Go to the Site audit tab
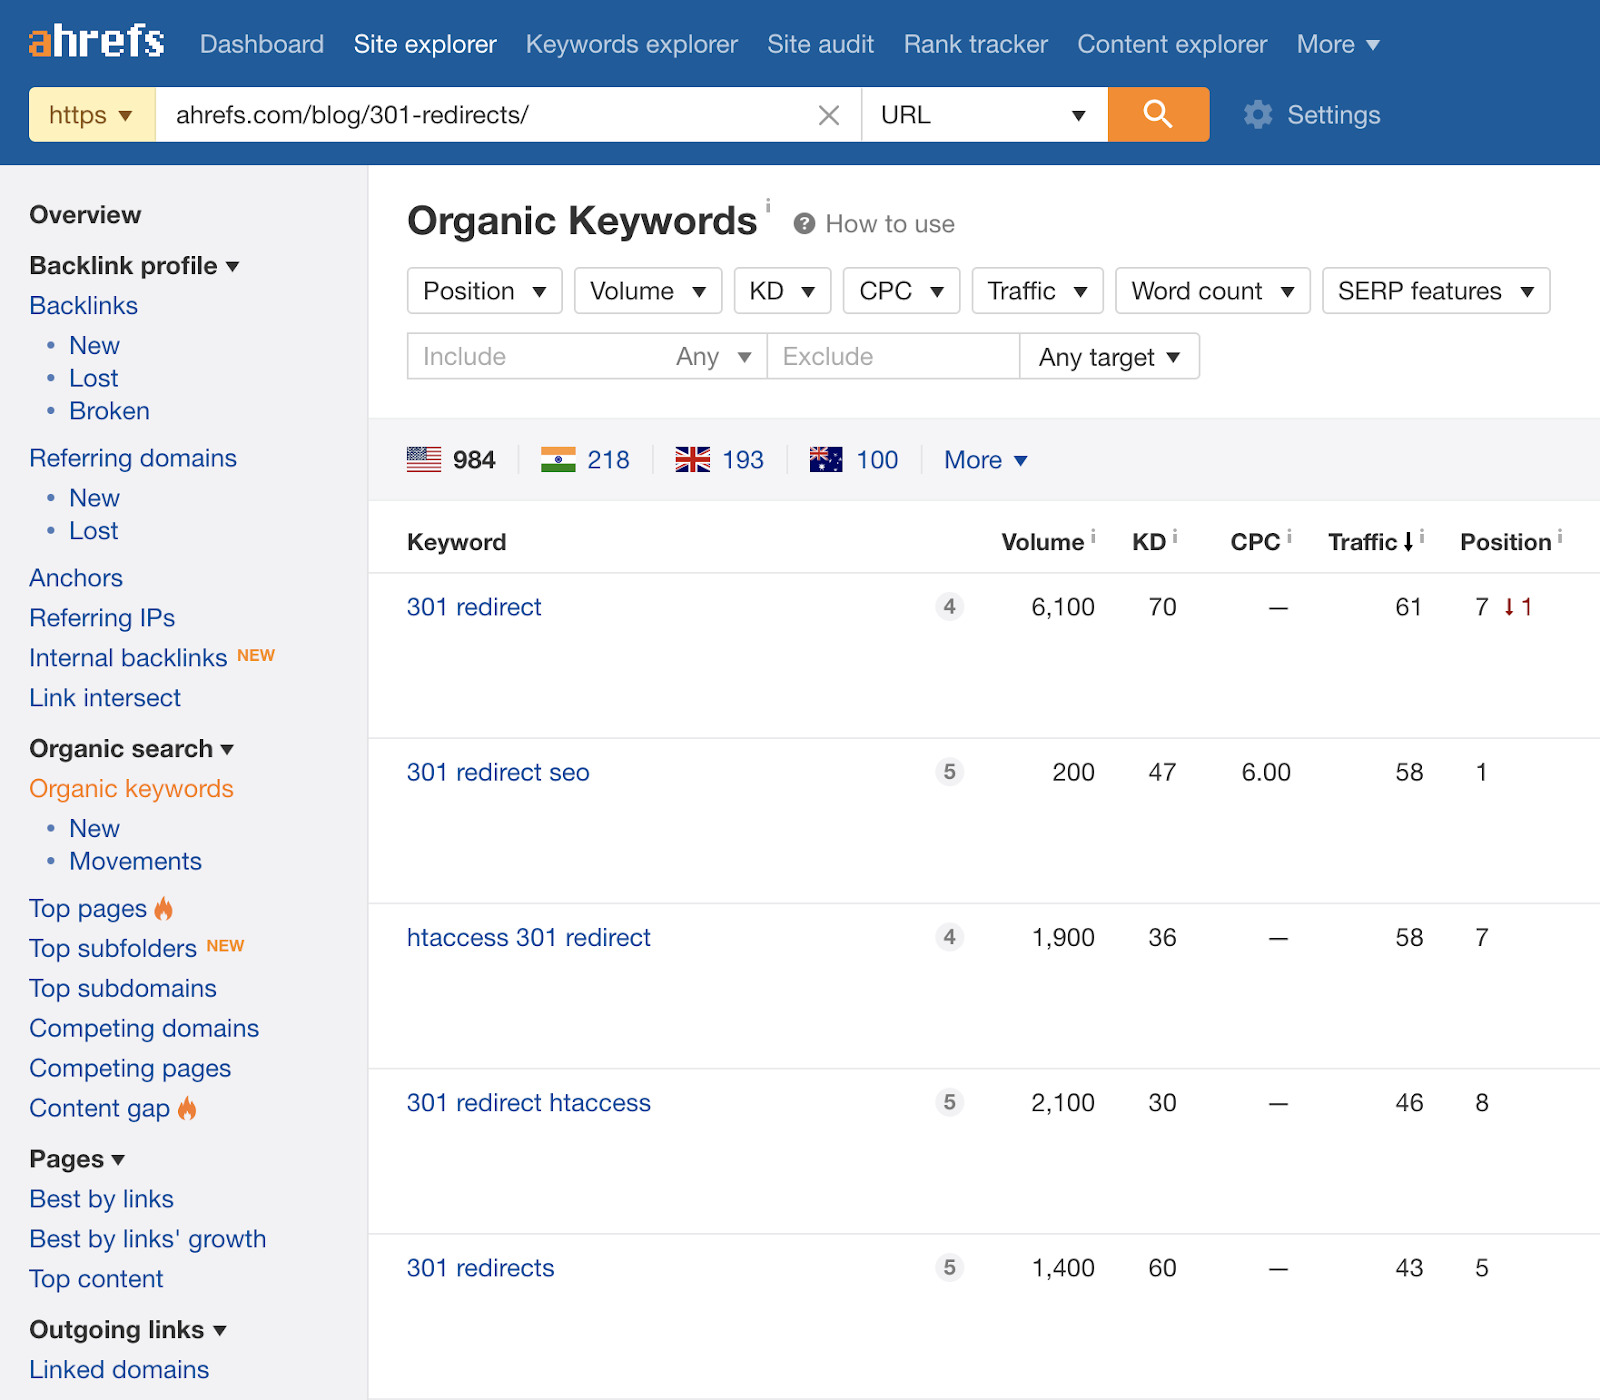This screenshot has width=1600, height=1400. (x=820, y=44)
